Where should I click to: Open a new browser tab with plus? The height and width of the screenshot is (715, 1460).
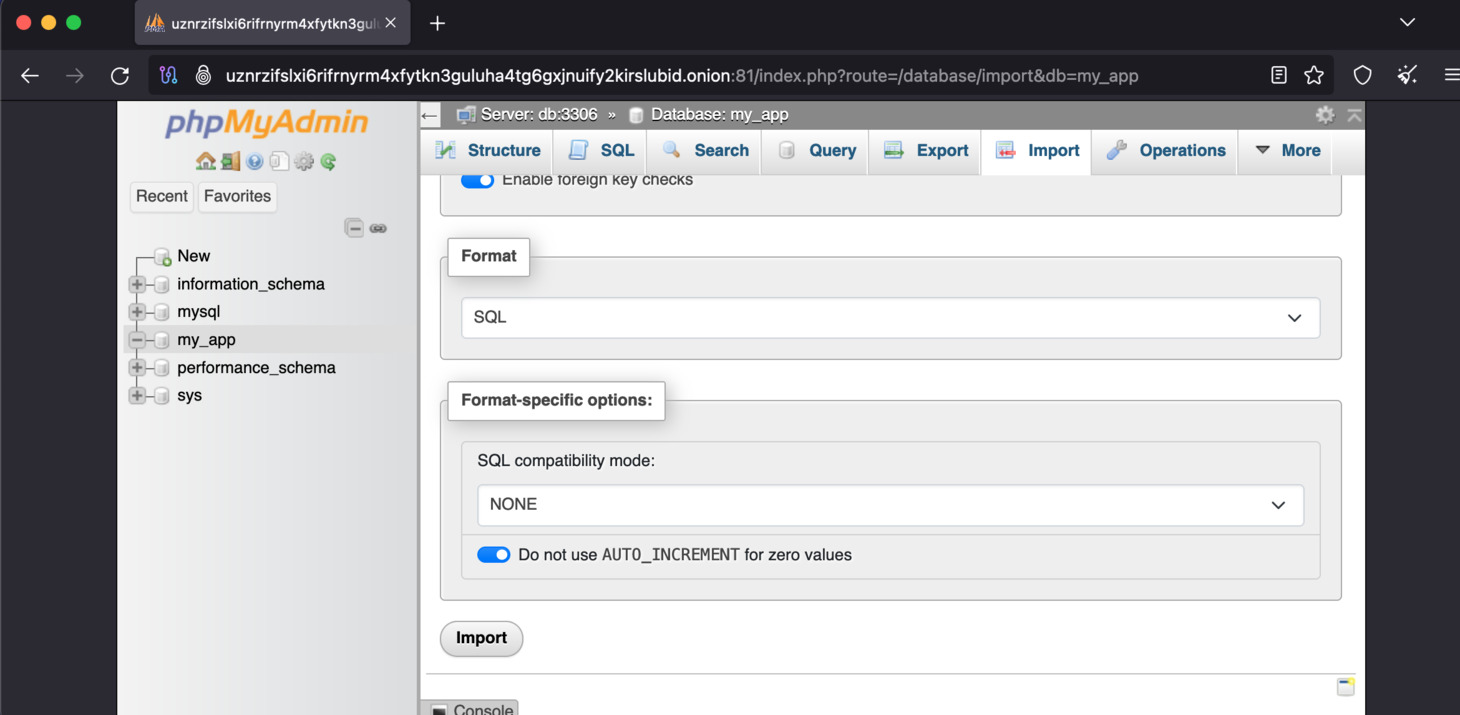[437, 23]
